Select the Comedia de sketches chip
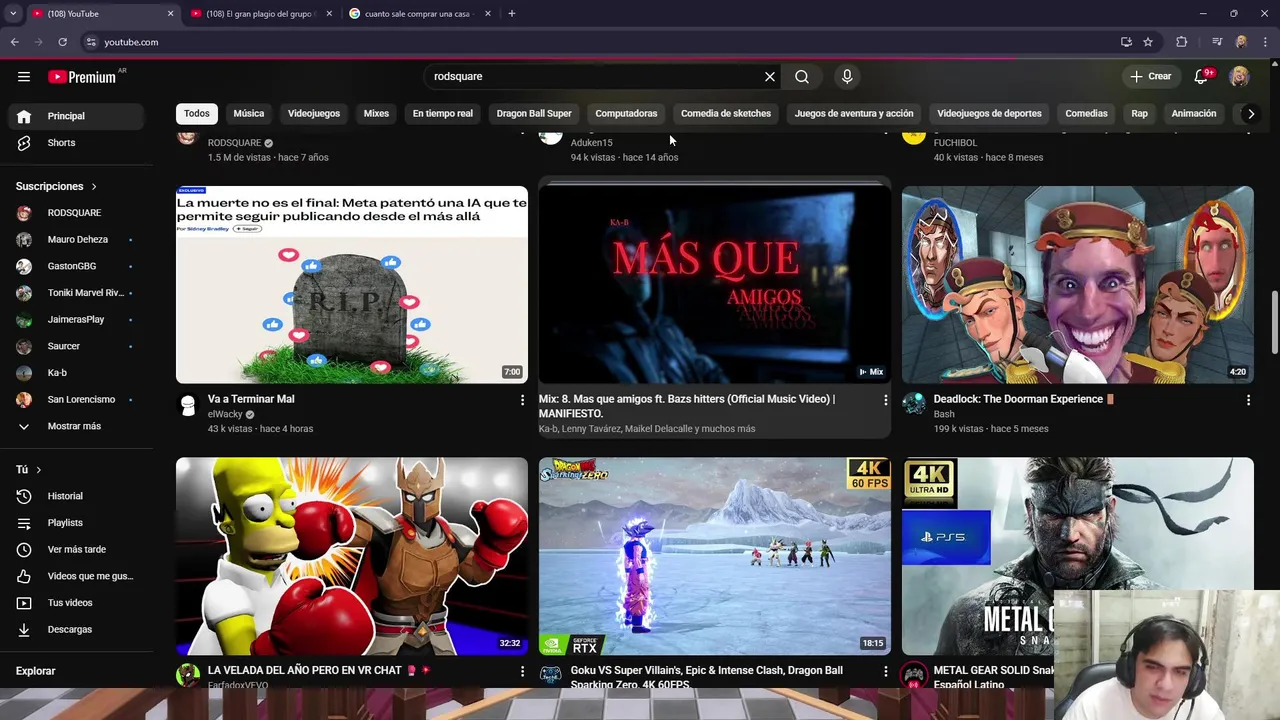The image size is (1280, 720). tap(726, 113)
